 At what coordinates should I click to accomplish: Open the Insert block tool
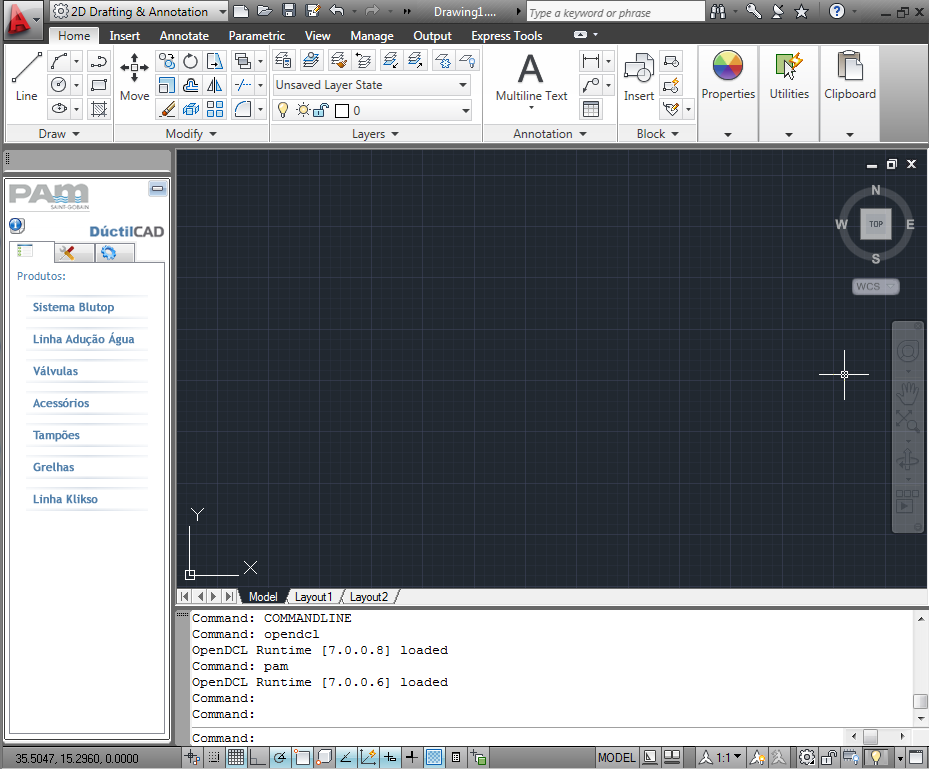pos(639,77)
